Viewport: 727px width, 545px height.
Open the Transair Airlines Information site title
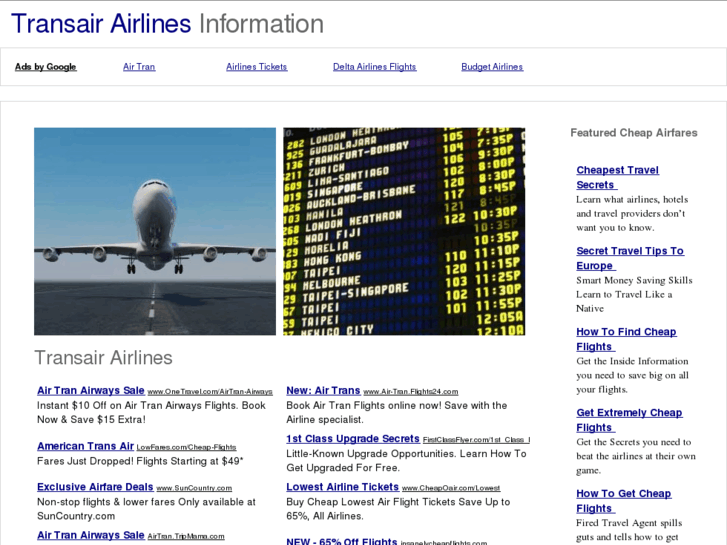click(x=167, y=24)
